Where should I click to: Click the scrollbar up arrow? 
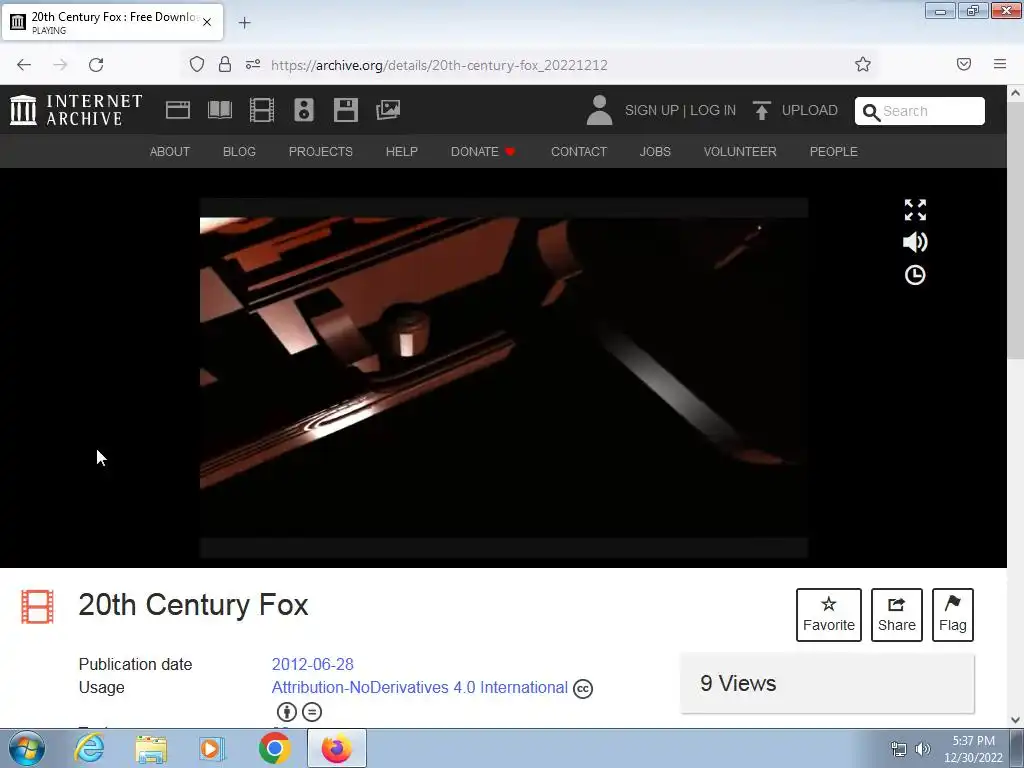pos(1016,93)
